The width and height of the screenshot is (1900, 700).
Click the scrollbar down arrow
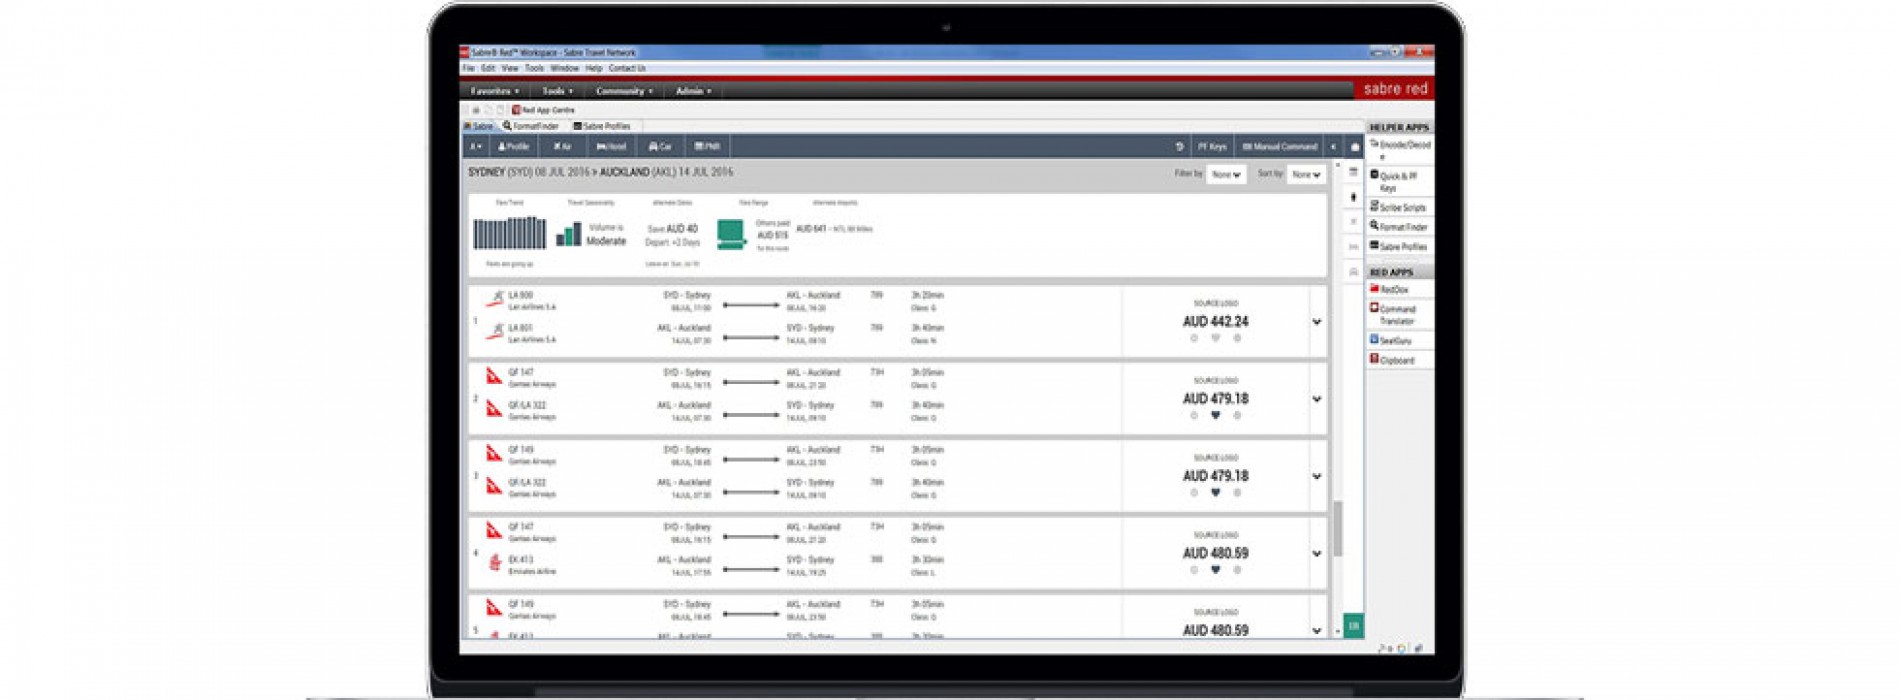pyautogui.click(x=1338, y=631)
